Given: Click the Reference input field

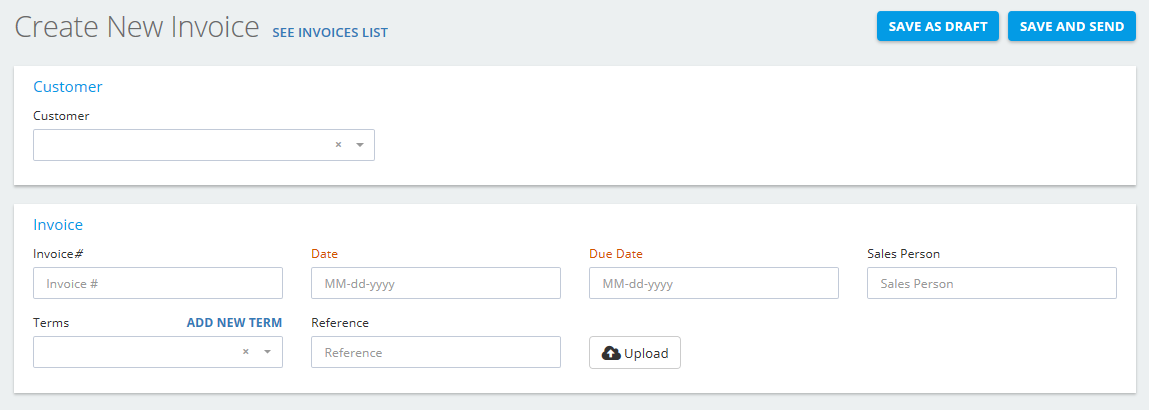Looking at the screenshot, I should point(436,352).
